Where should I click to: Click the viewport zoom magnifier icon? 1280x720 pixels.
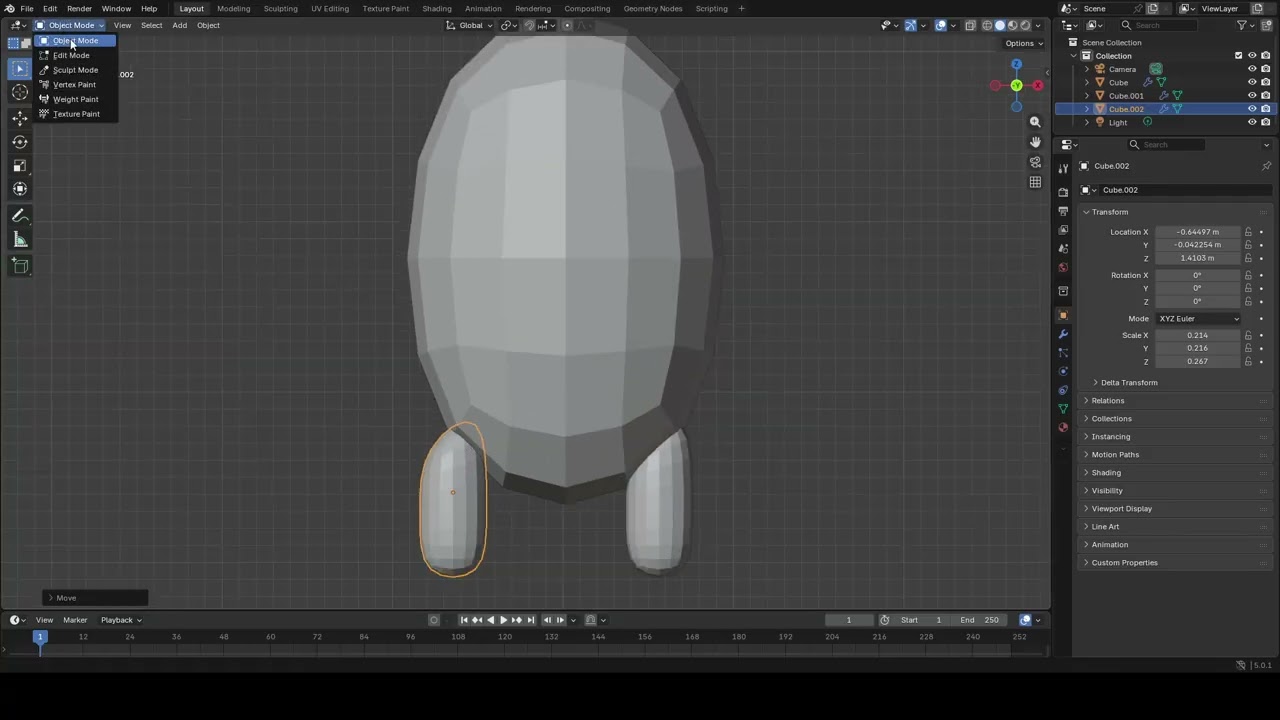[x=1035, y=122]
